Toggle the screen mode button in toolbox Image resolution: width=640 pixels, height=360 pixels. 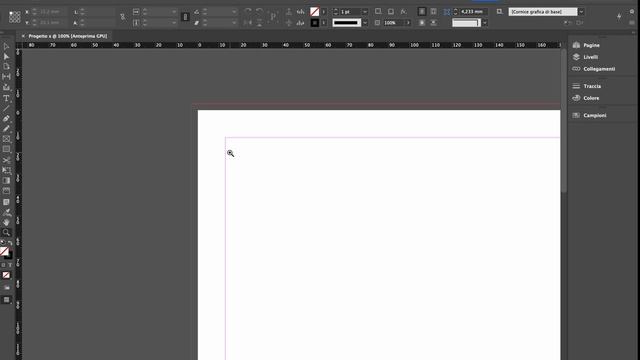point(6,300)
